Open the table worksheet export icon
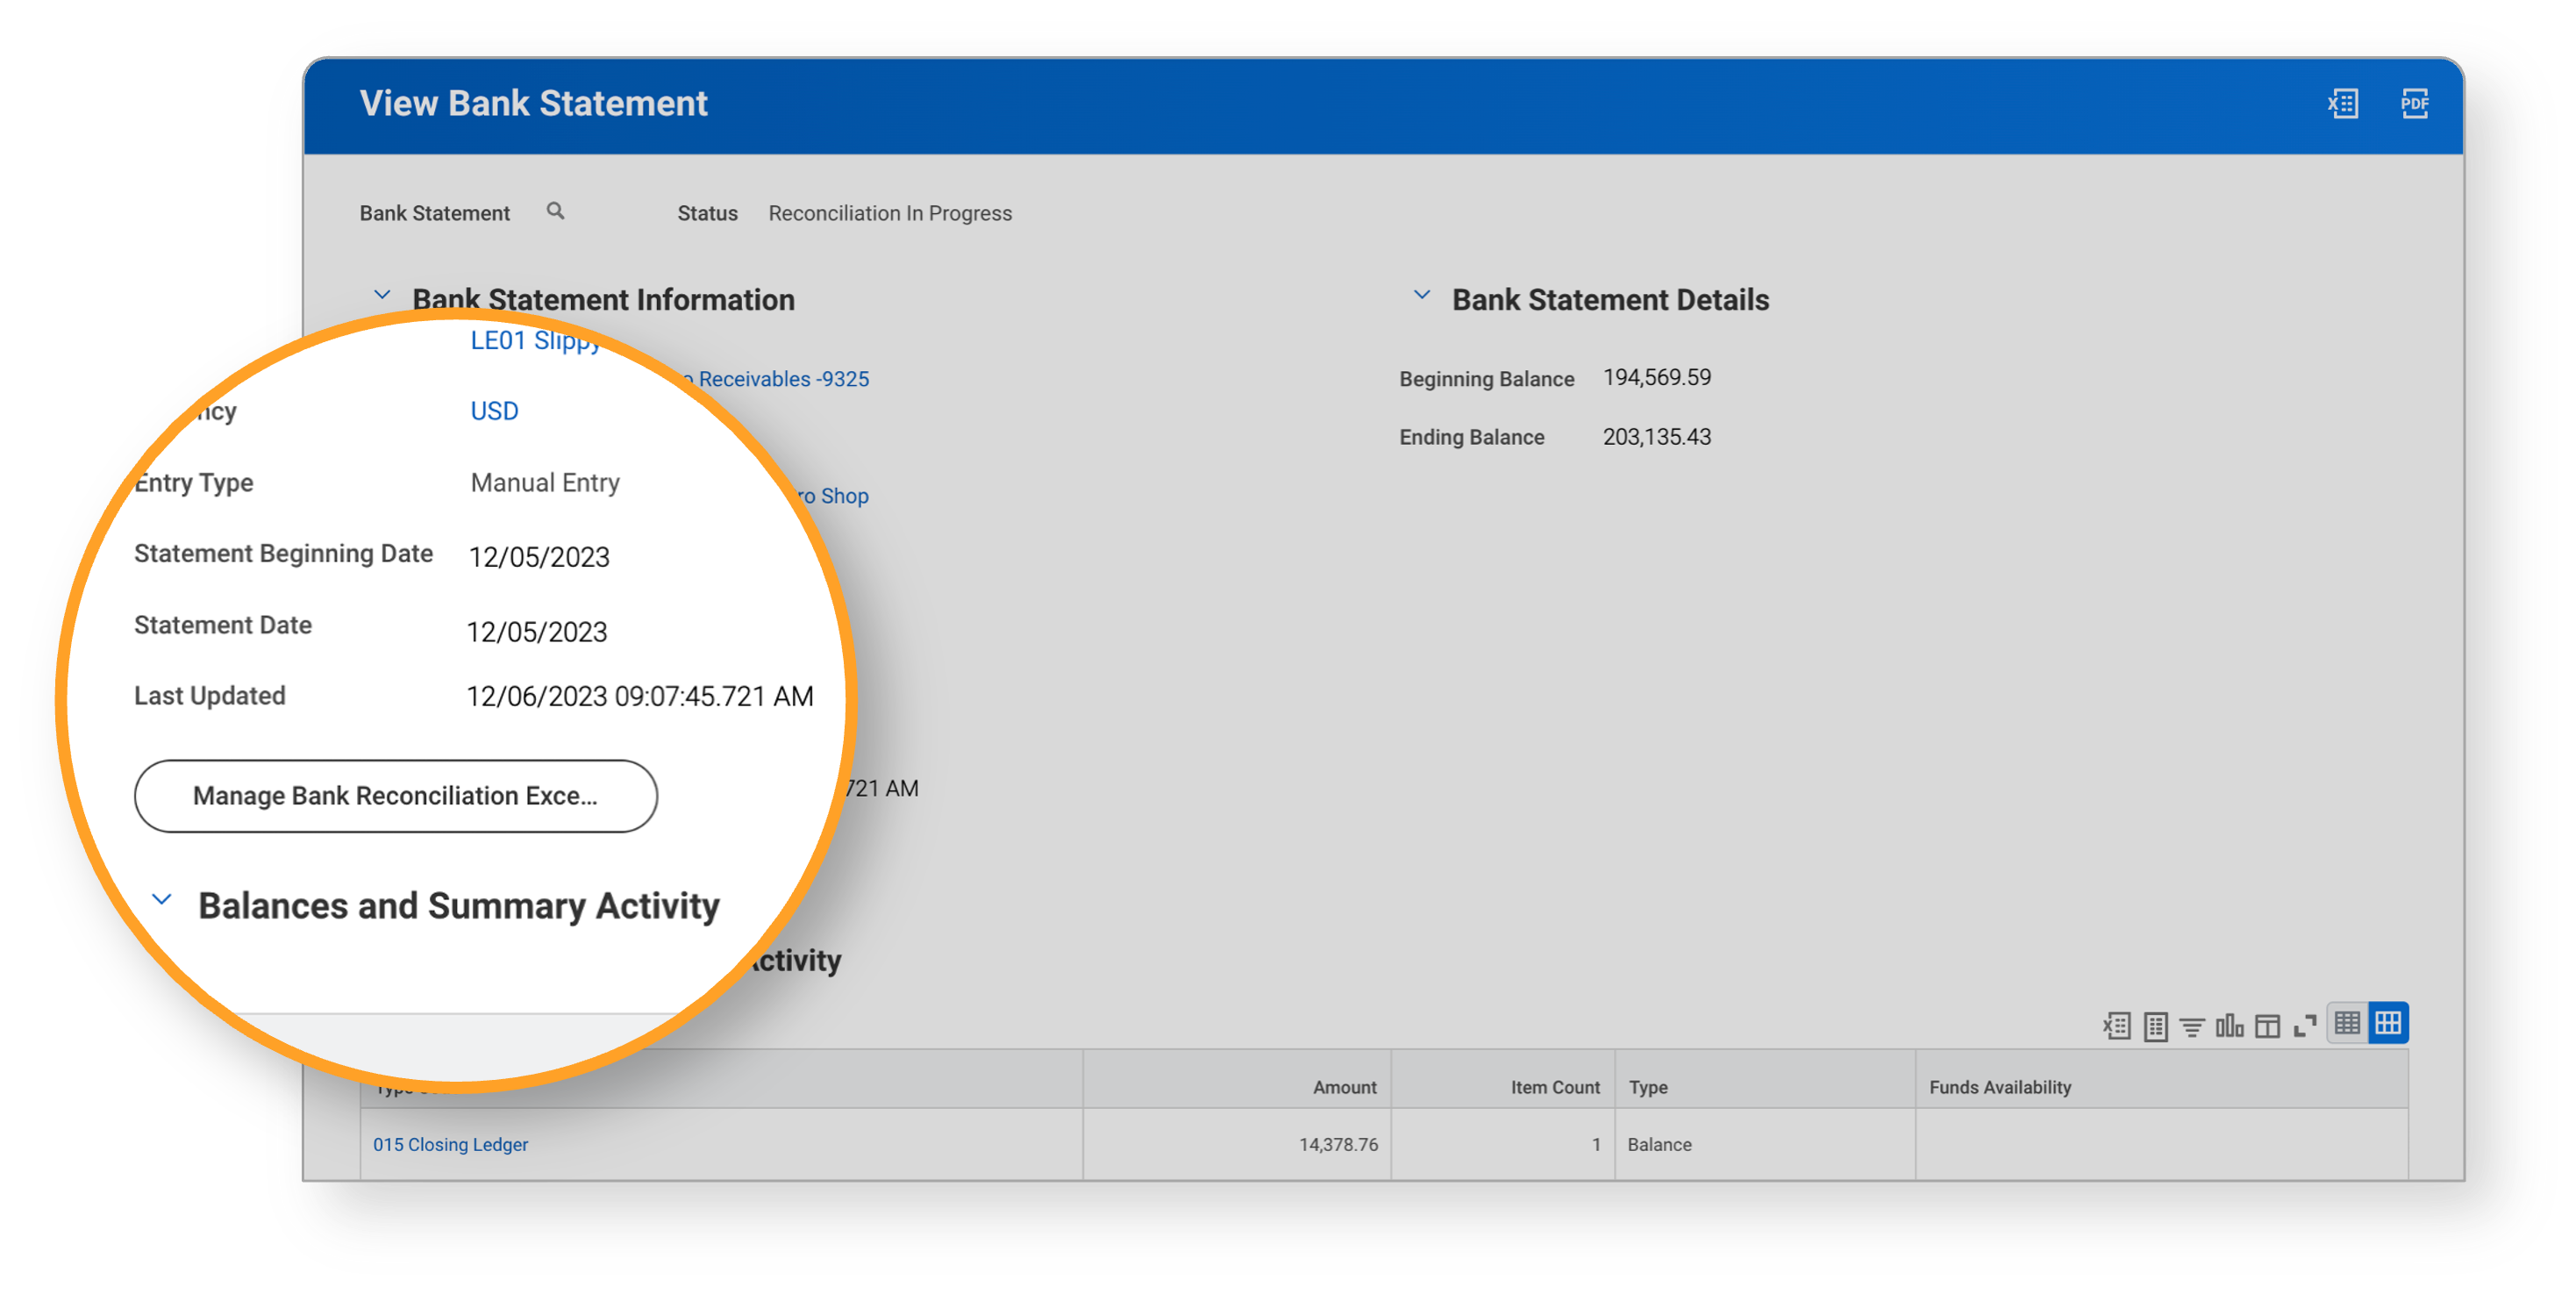Screen dimensions: 2576x1294 pos(2155,1026)
